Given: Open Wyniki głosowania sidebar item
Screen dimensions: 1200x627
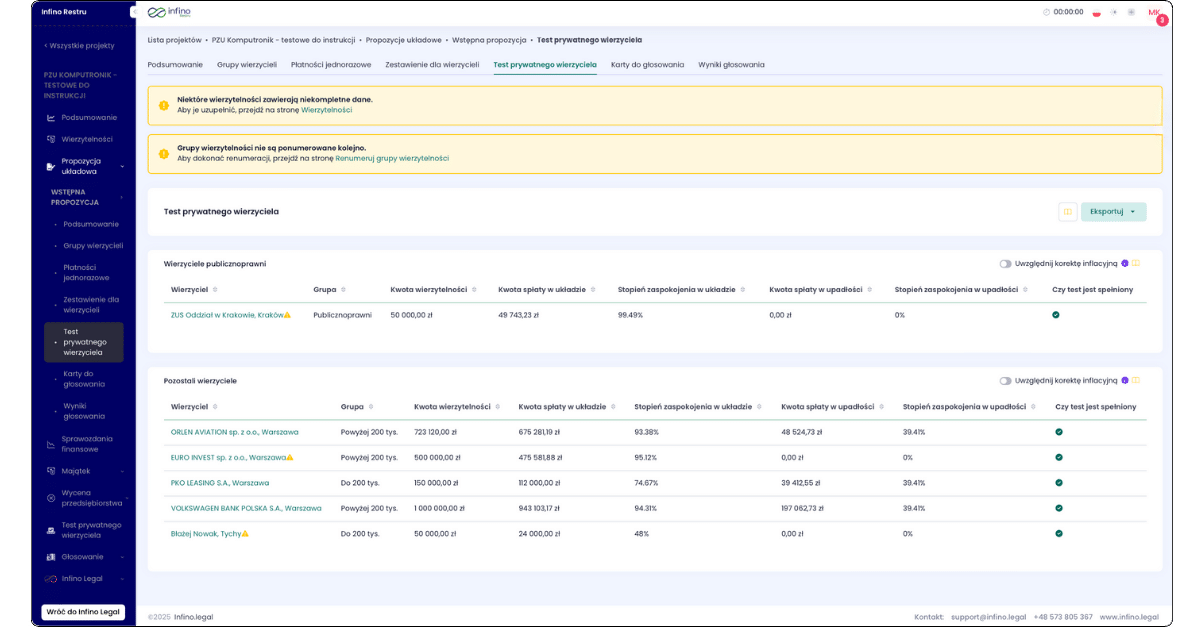Looking at the screenshot, I should coord(84,411).
